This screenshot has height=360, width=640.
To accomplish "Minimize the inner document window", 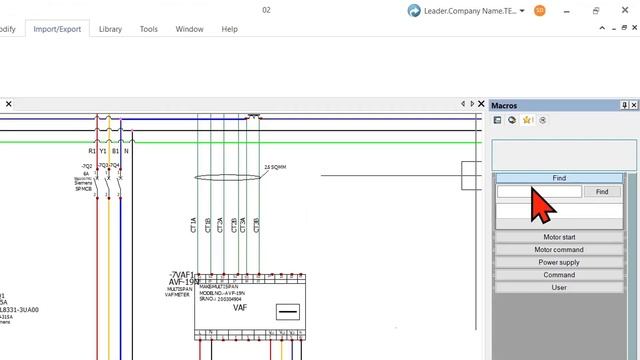I will click(614, 29).
